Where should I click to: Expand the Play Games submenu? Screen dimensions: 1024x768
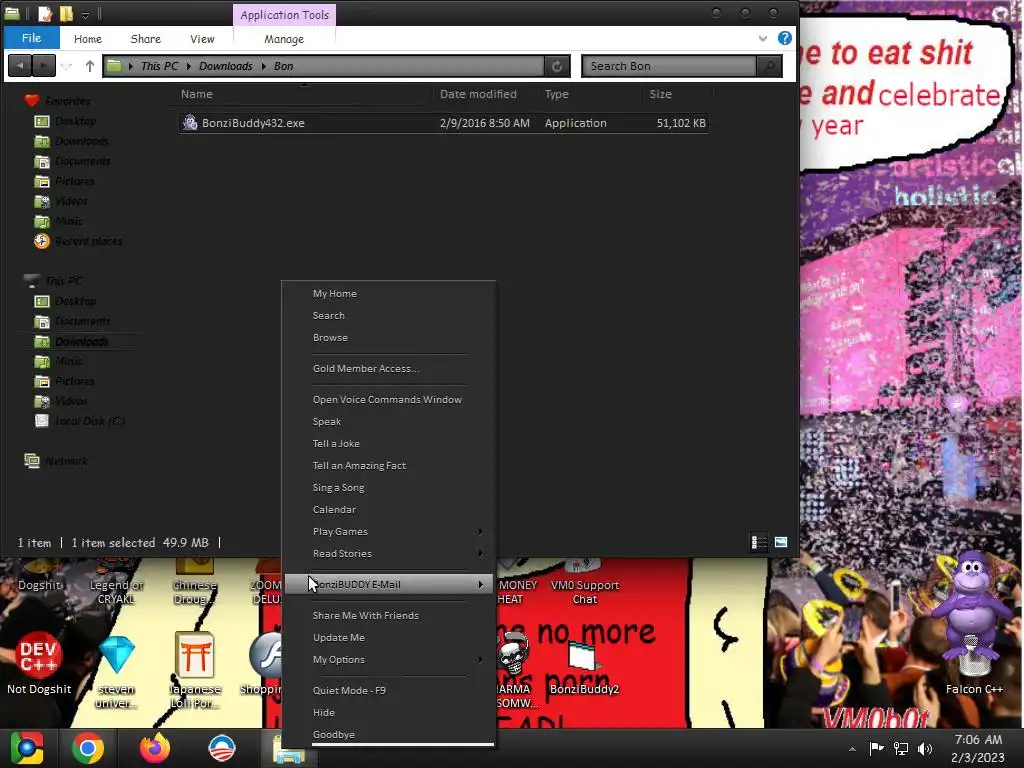pos(389,532)
